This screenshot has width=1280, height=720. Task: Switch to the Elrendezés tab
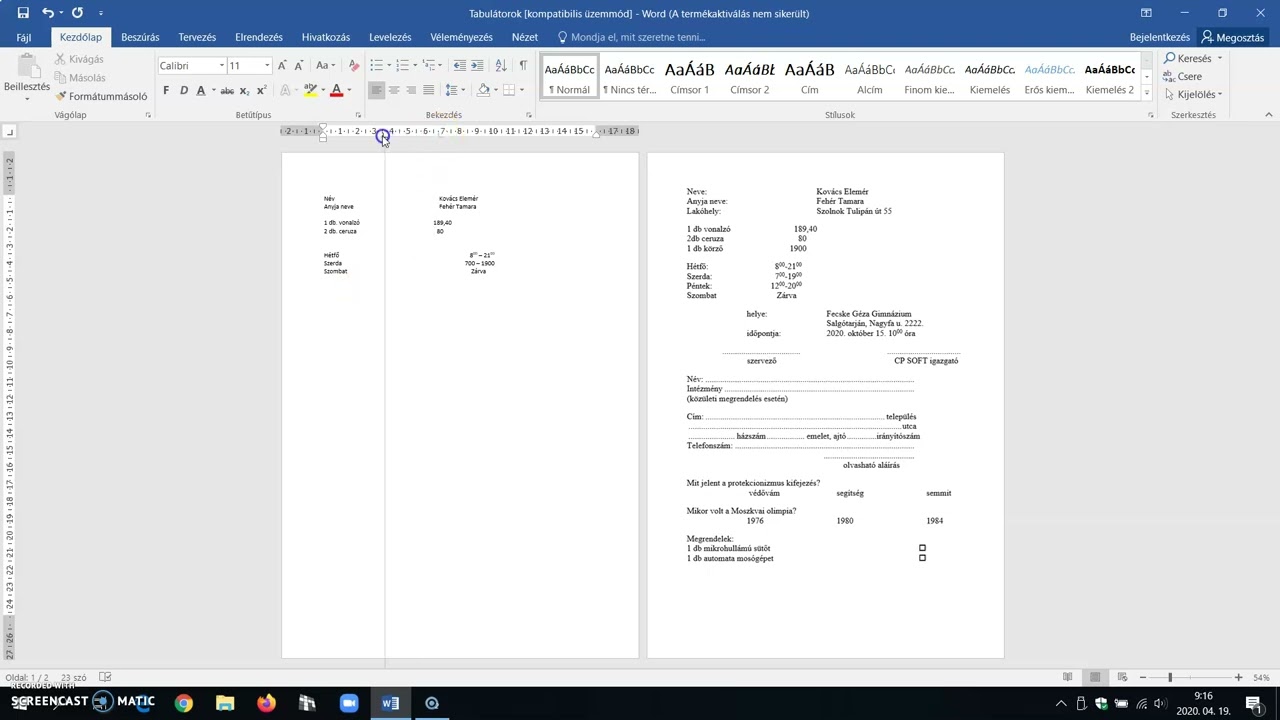tap(259, 37)
